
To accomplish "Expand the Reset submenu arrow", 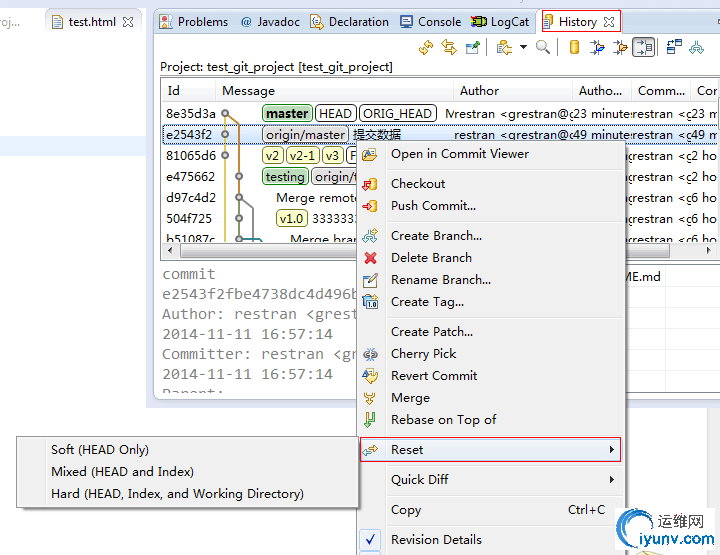I will click(x=612, y=449).
